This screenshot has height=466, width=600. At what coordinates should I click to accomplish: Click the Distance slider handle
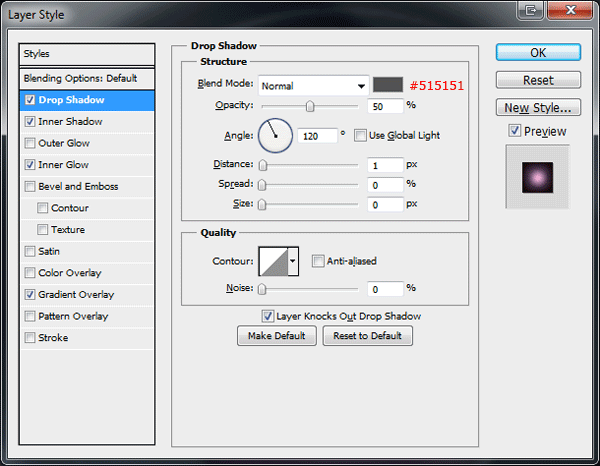[x=262, y=165]
